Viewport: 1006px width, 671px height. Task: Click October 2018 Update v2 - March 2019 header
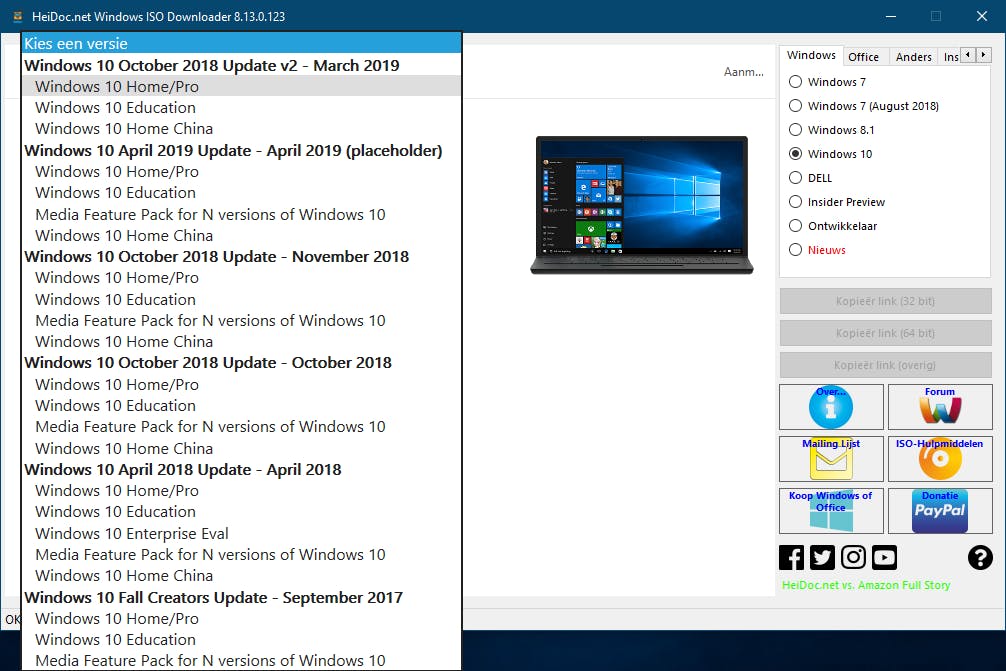pyautogui.click(x=241, y=65)
